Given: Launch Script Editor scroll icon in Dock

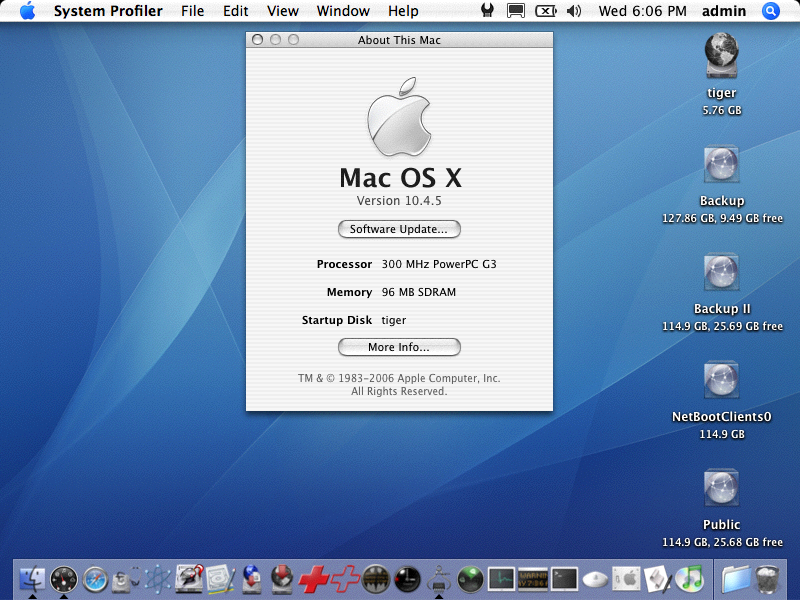Looking at the screenshot, I should [x=658, y=580].
